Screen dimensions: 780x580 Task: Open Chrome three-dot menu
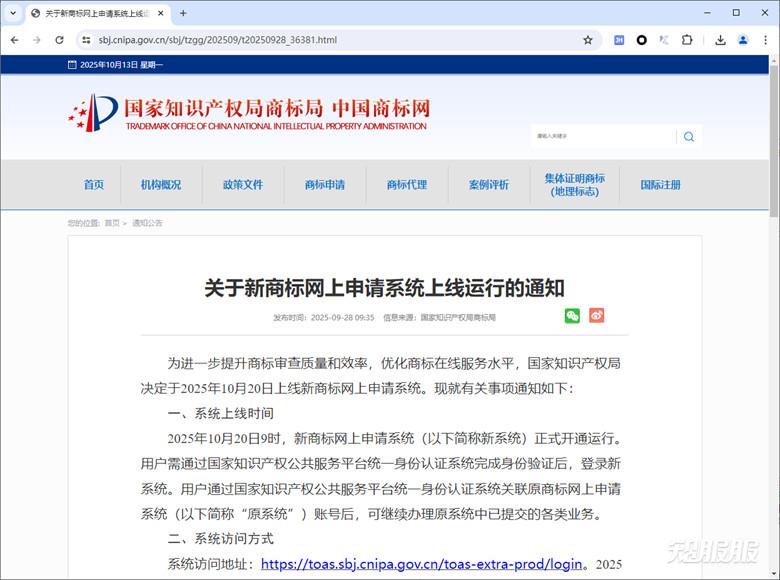[x=766, y=40]
